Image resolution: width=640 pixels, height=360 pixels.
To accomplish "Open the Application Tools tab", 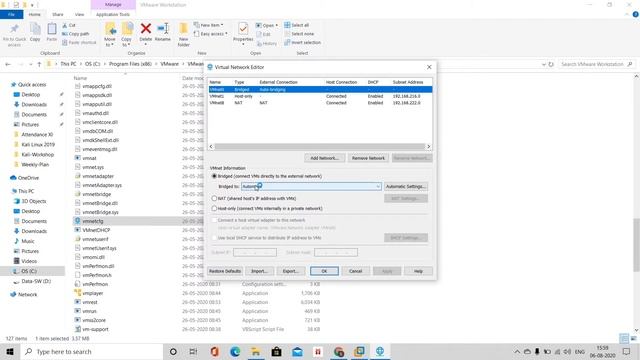I will tap(113, 14).
